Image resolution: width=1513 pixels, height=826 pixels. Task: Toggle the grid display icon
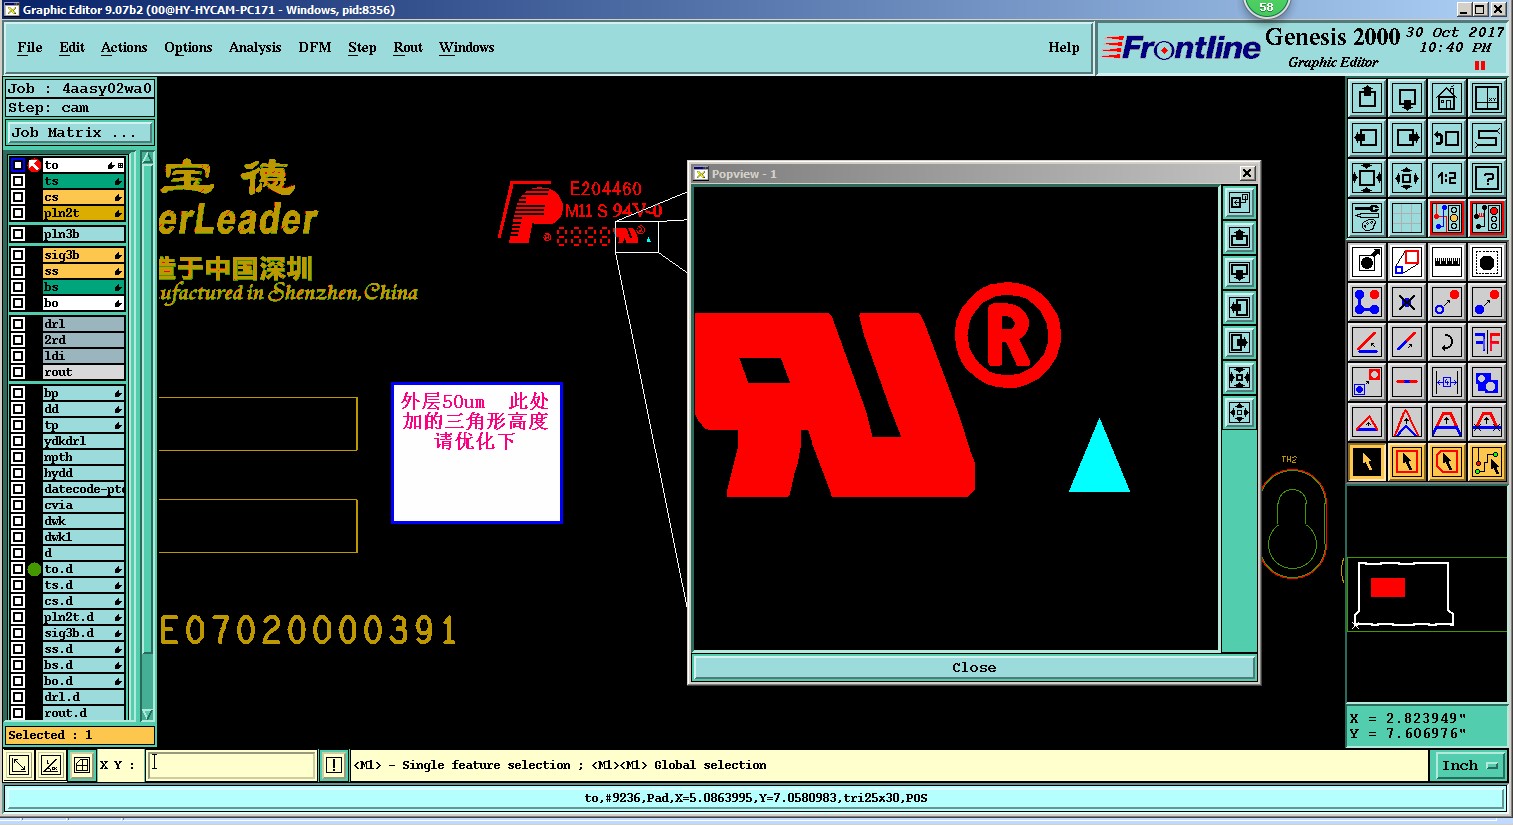[1407, 218]
